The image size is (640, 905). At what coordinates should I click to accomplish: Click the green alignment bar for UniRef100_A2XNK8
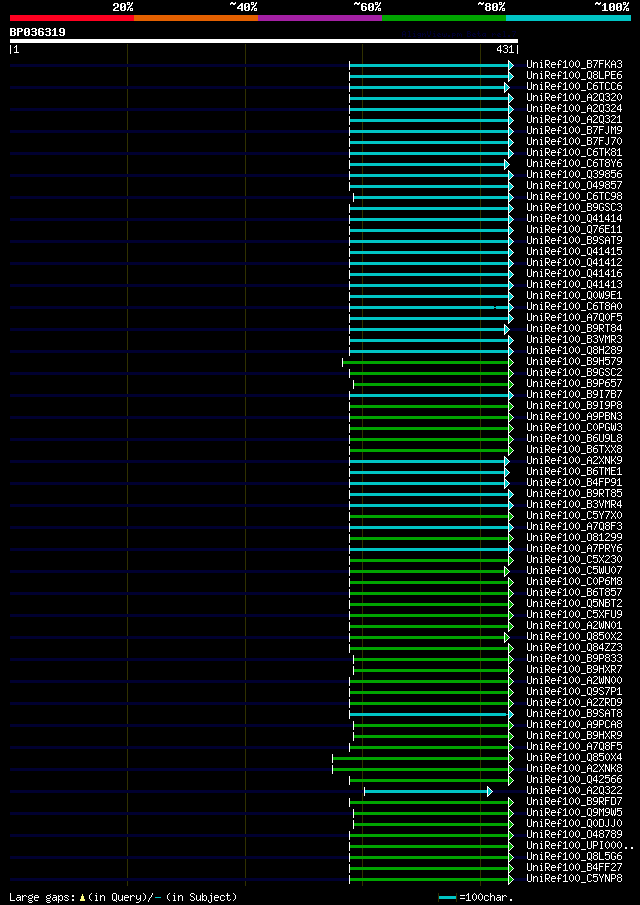(x=421, y=769)
